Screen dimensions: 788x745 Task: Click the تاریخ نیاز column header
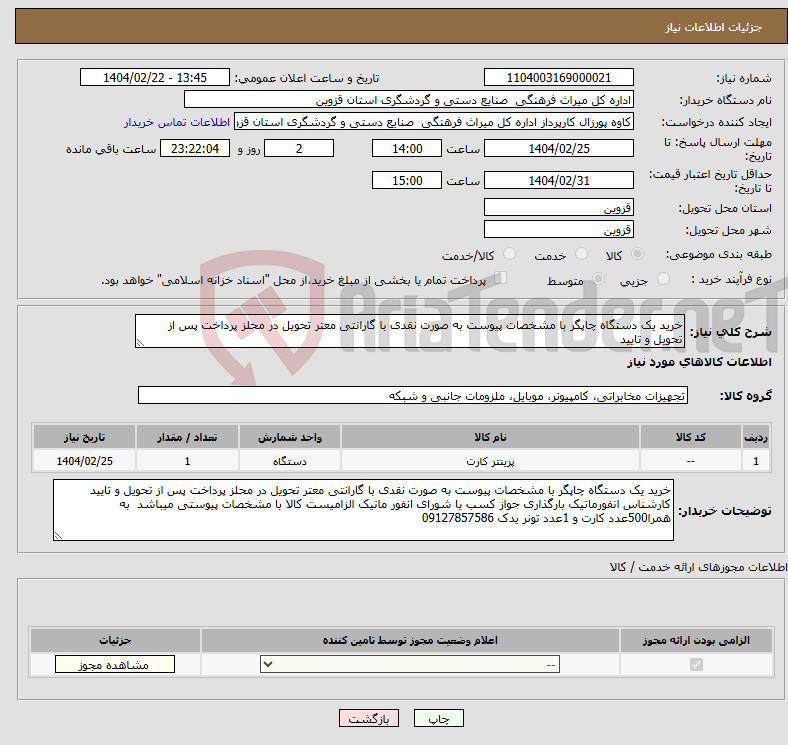point(84,437)
